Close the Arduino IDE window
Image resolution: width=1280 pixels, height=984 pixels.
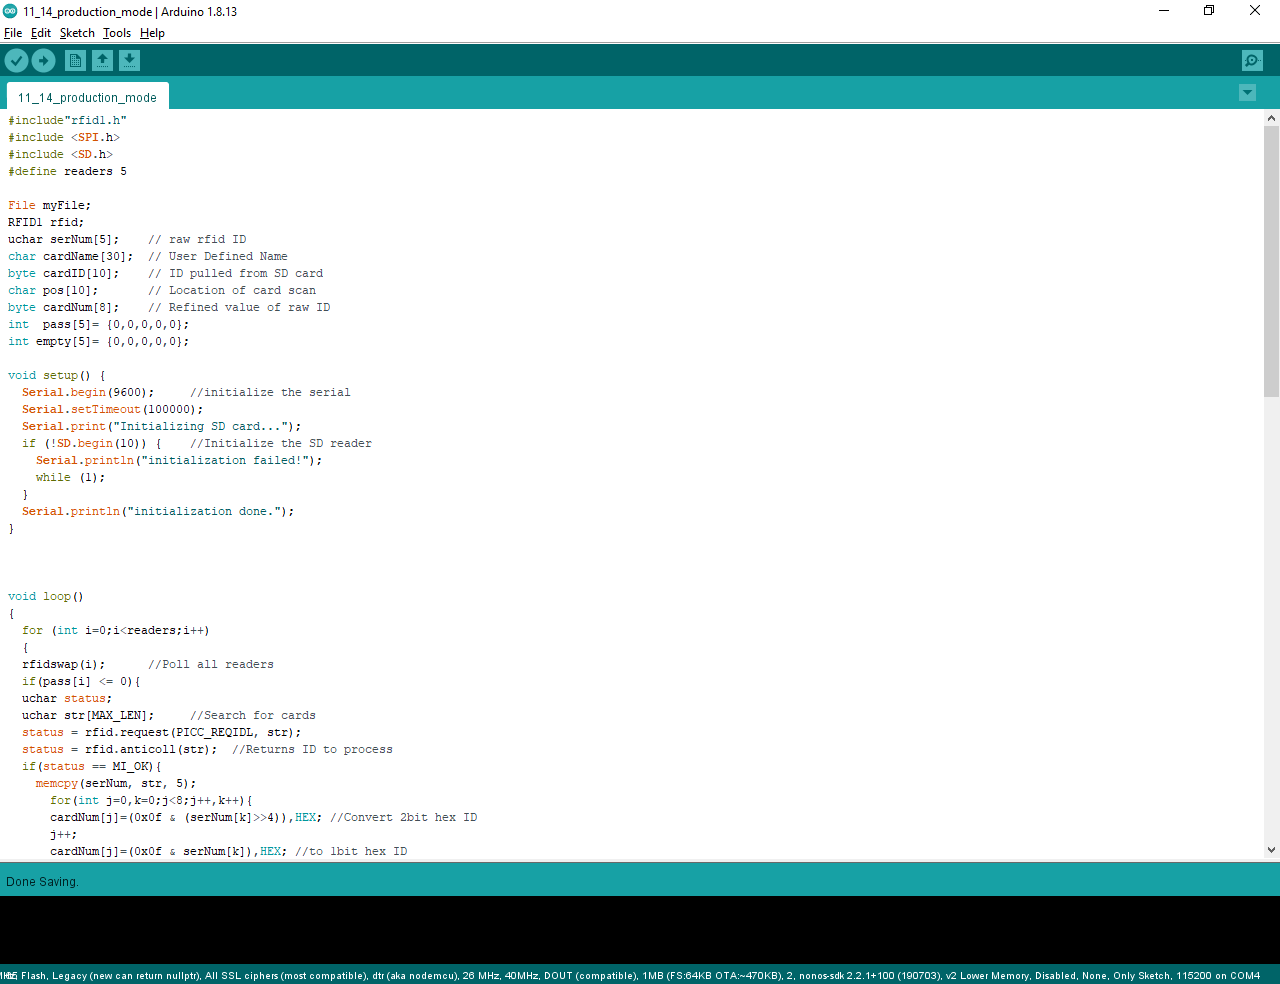point(1255,11)
